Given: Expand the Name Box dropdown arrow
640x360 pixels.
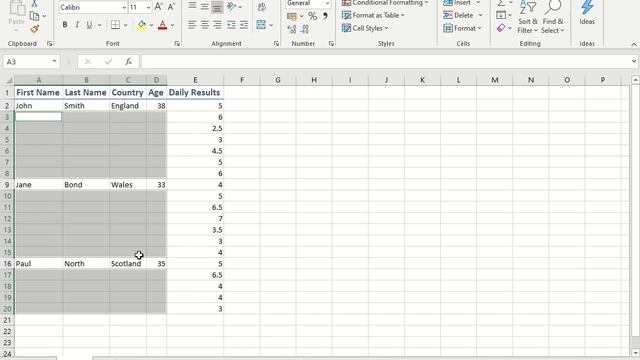Looking at the screenshot, I should 54,62.
